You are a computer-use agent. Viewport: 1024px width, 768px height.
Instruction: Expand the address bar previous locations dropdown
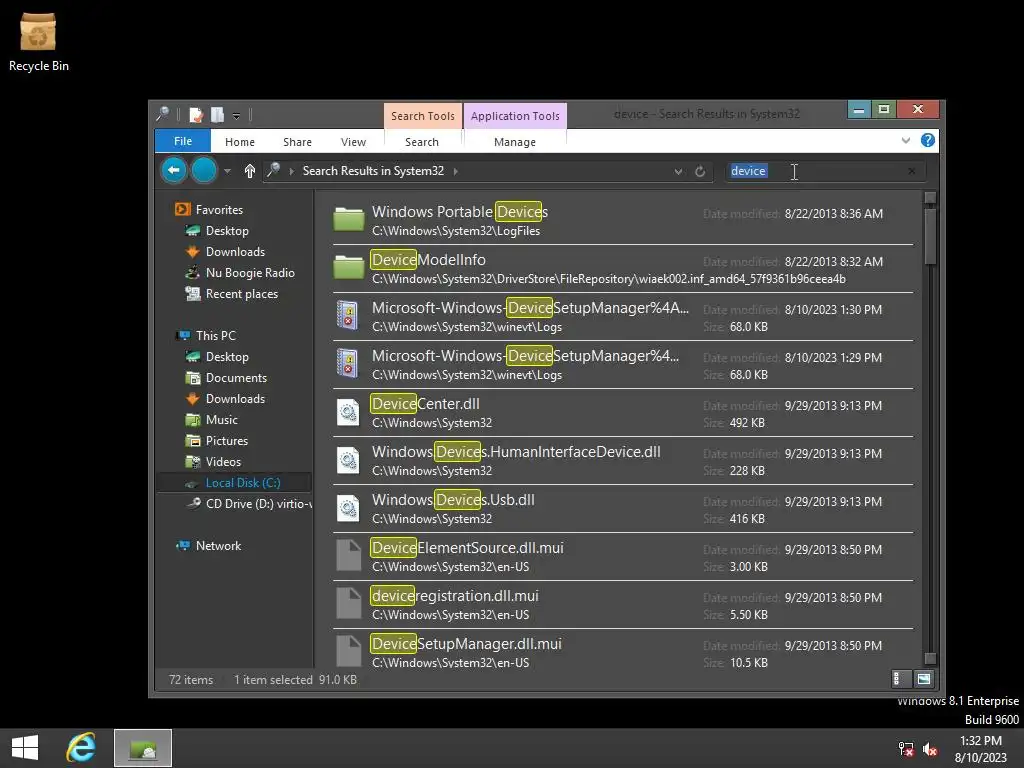679,171
